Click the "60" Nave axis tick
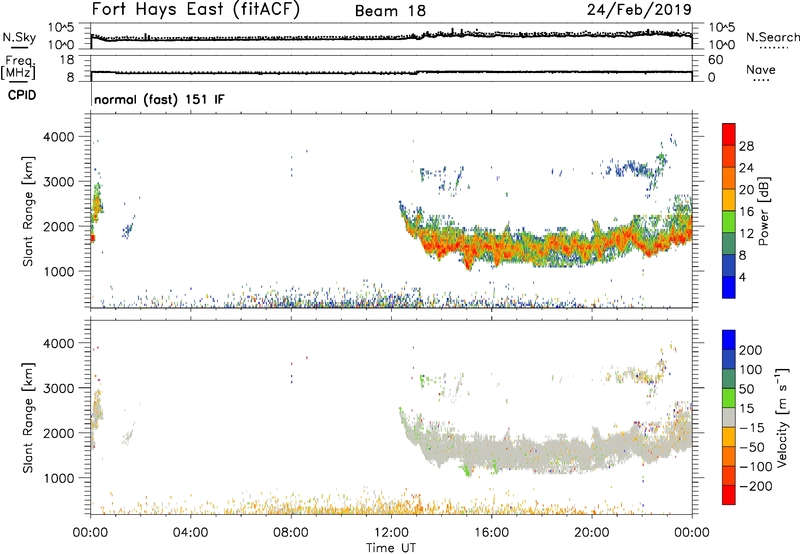The height and width of the screenshot is (554, 800). tap(715, 60)
